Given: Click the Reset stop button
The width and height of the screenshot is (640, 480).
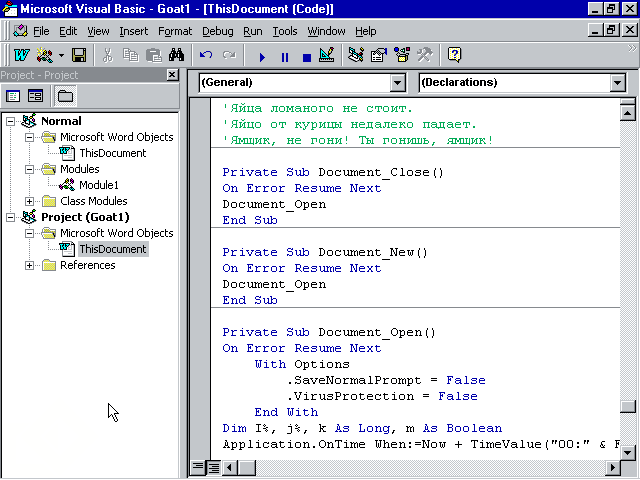Looking at the screenshot, I should 307,56.
